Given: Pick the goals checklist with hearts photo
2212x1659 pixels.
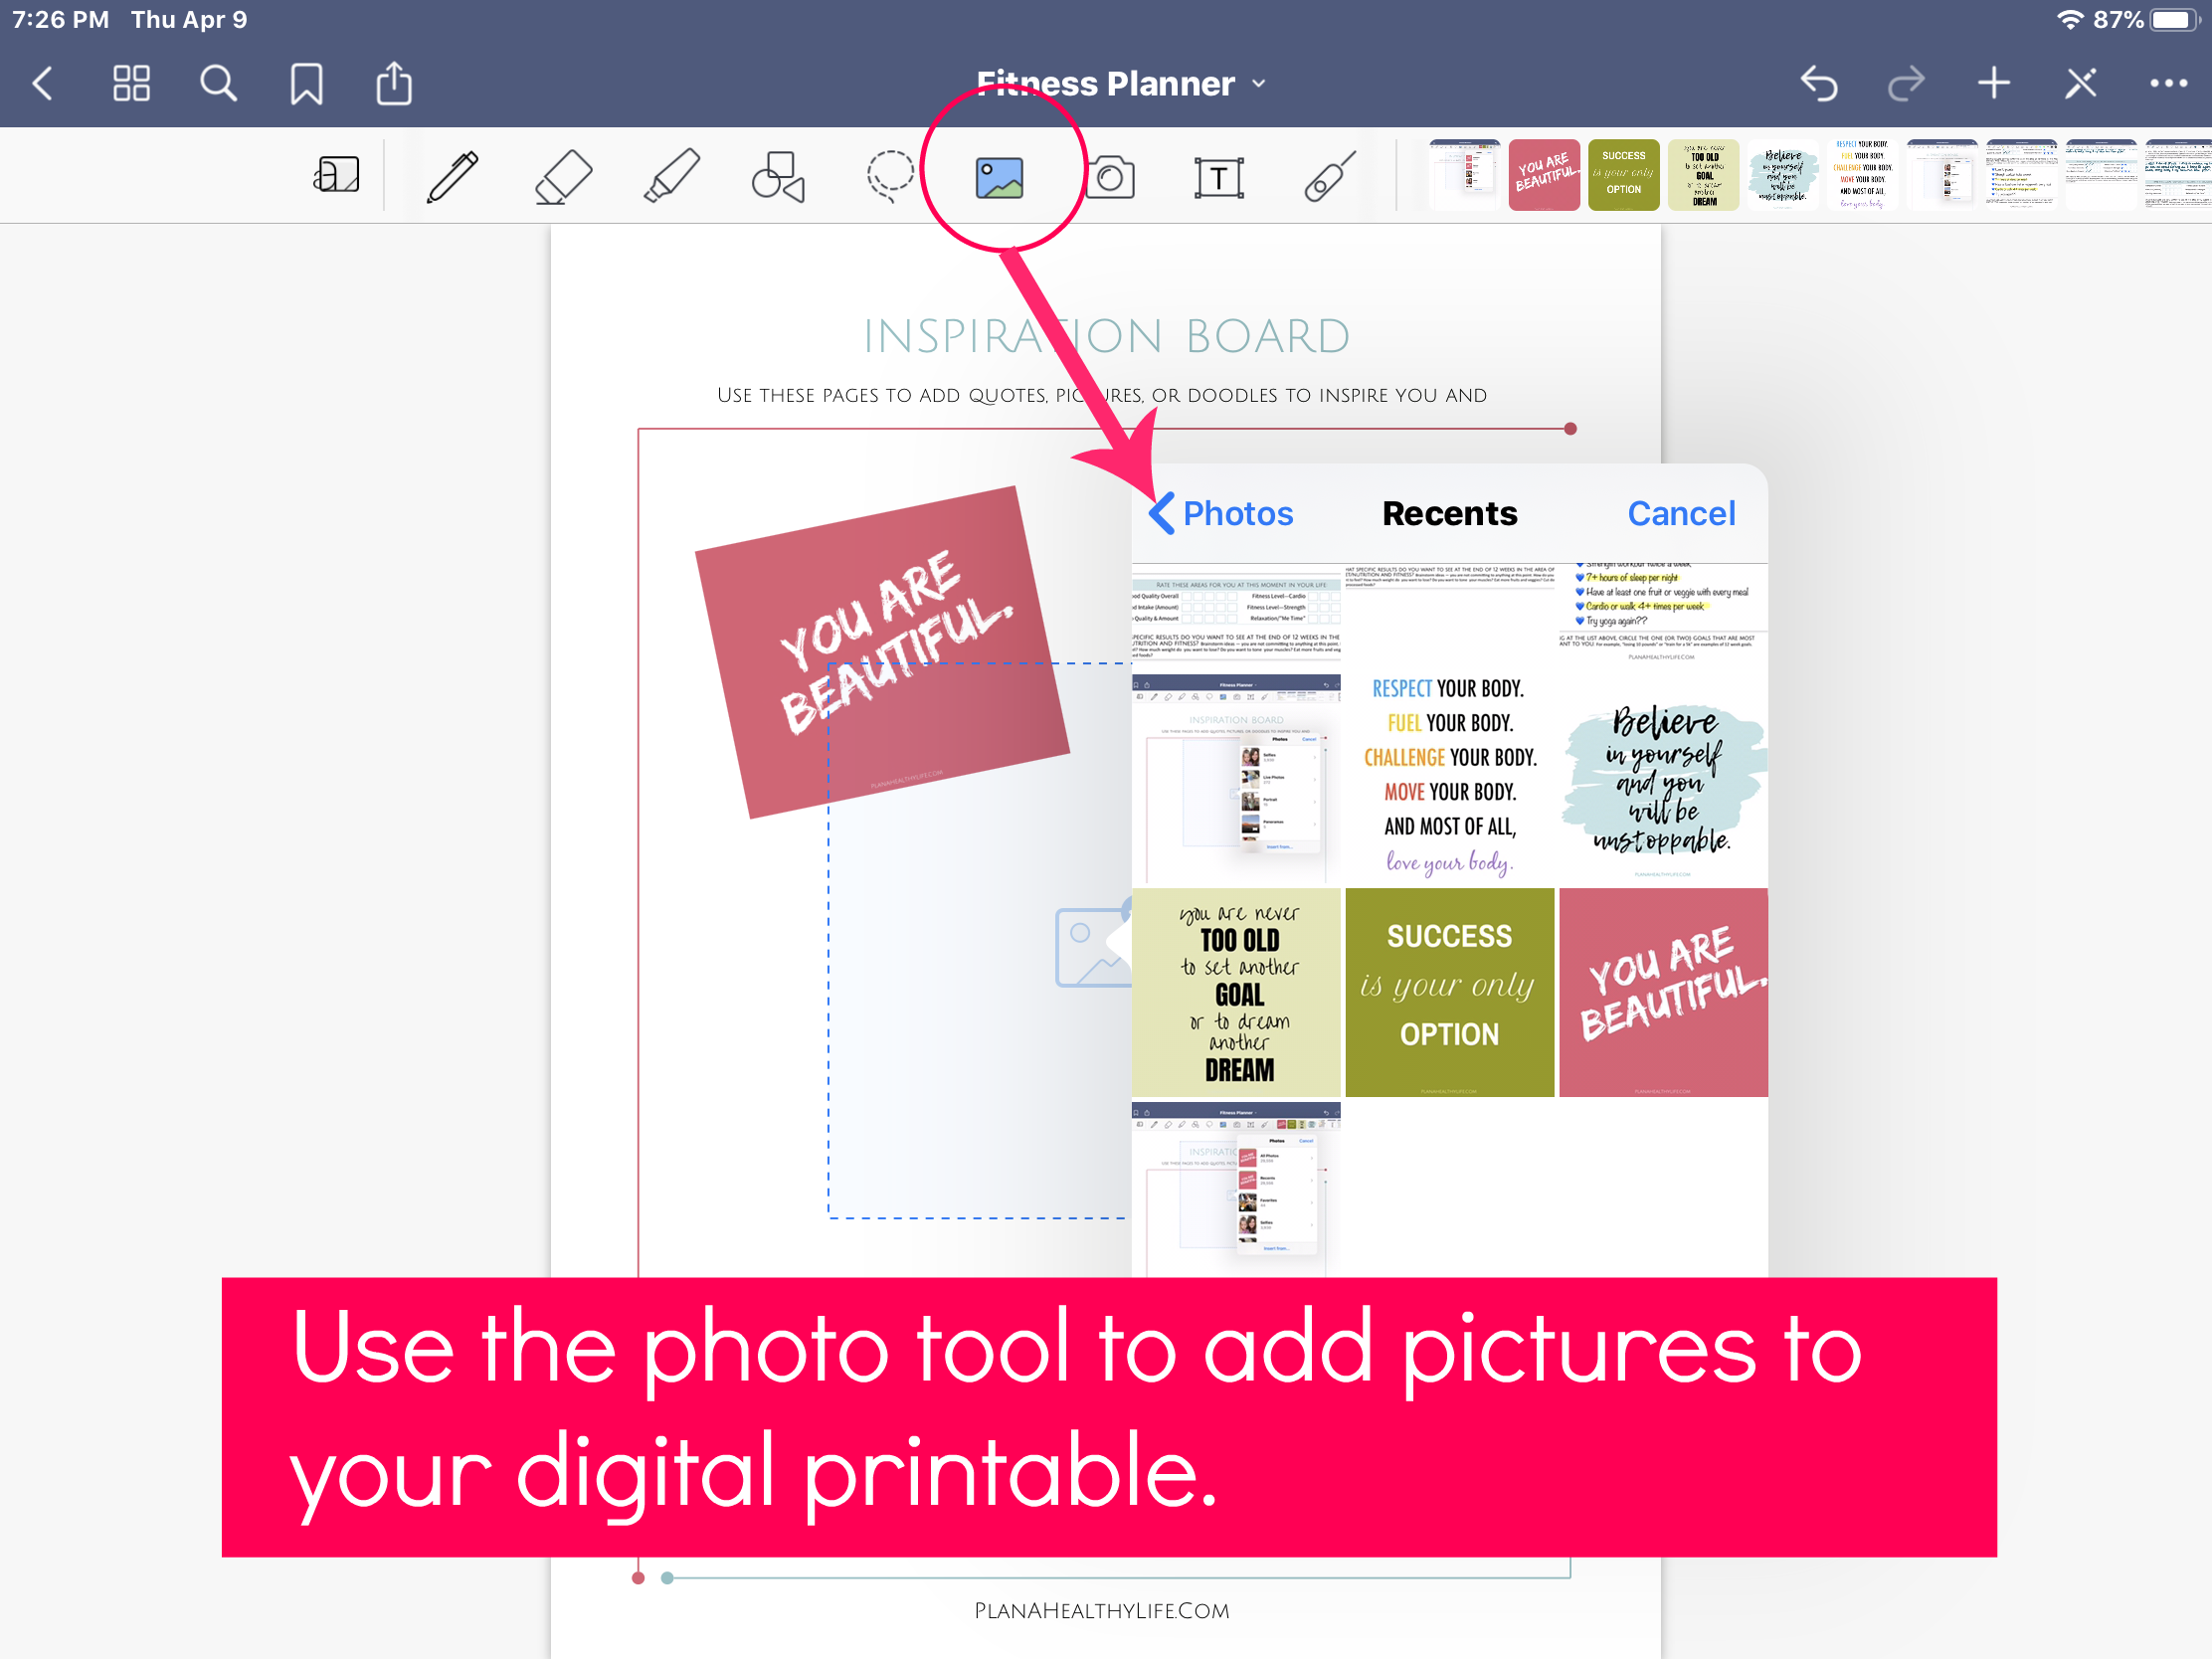Looking at the screenshot, I should click(1663, 616).
